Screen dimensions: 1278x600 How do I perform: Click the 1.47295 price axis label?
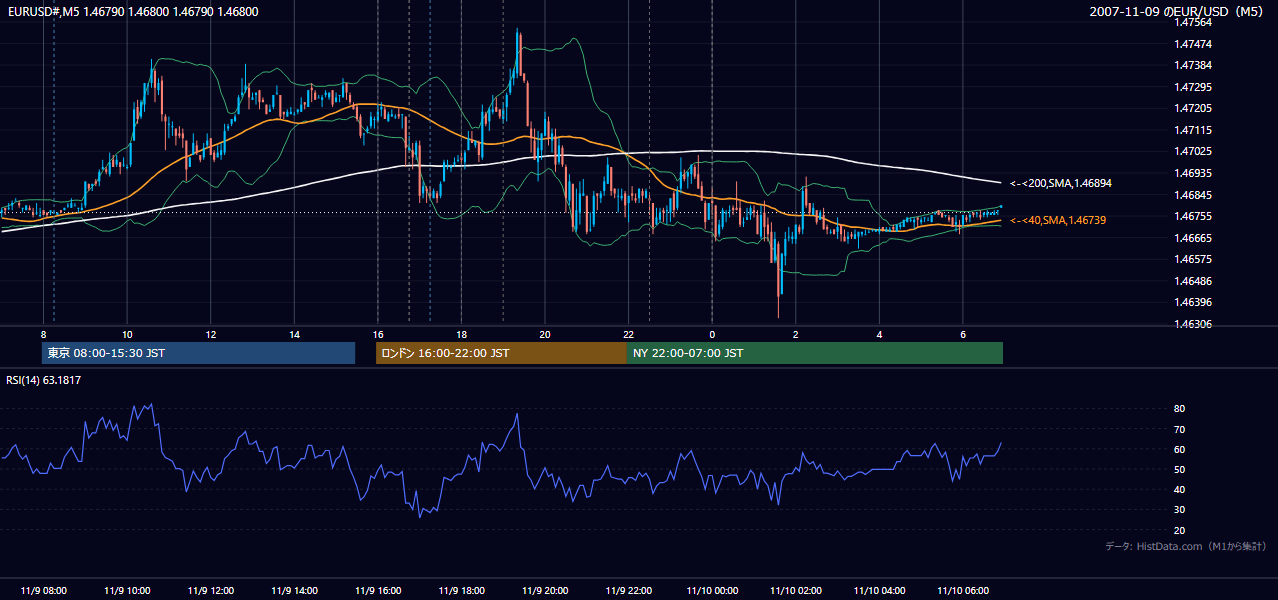[1193, 87]
